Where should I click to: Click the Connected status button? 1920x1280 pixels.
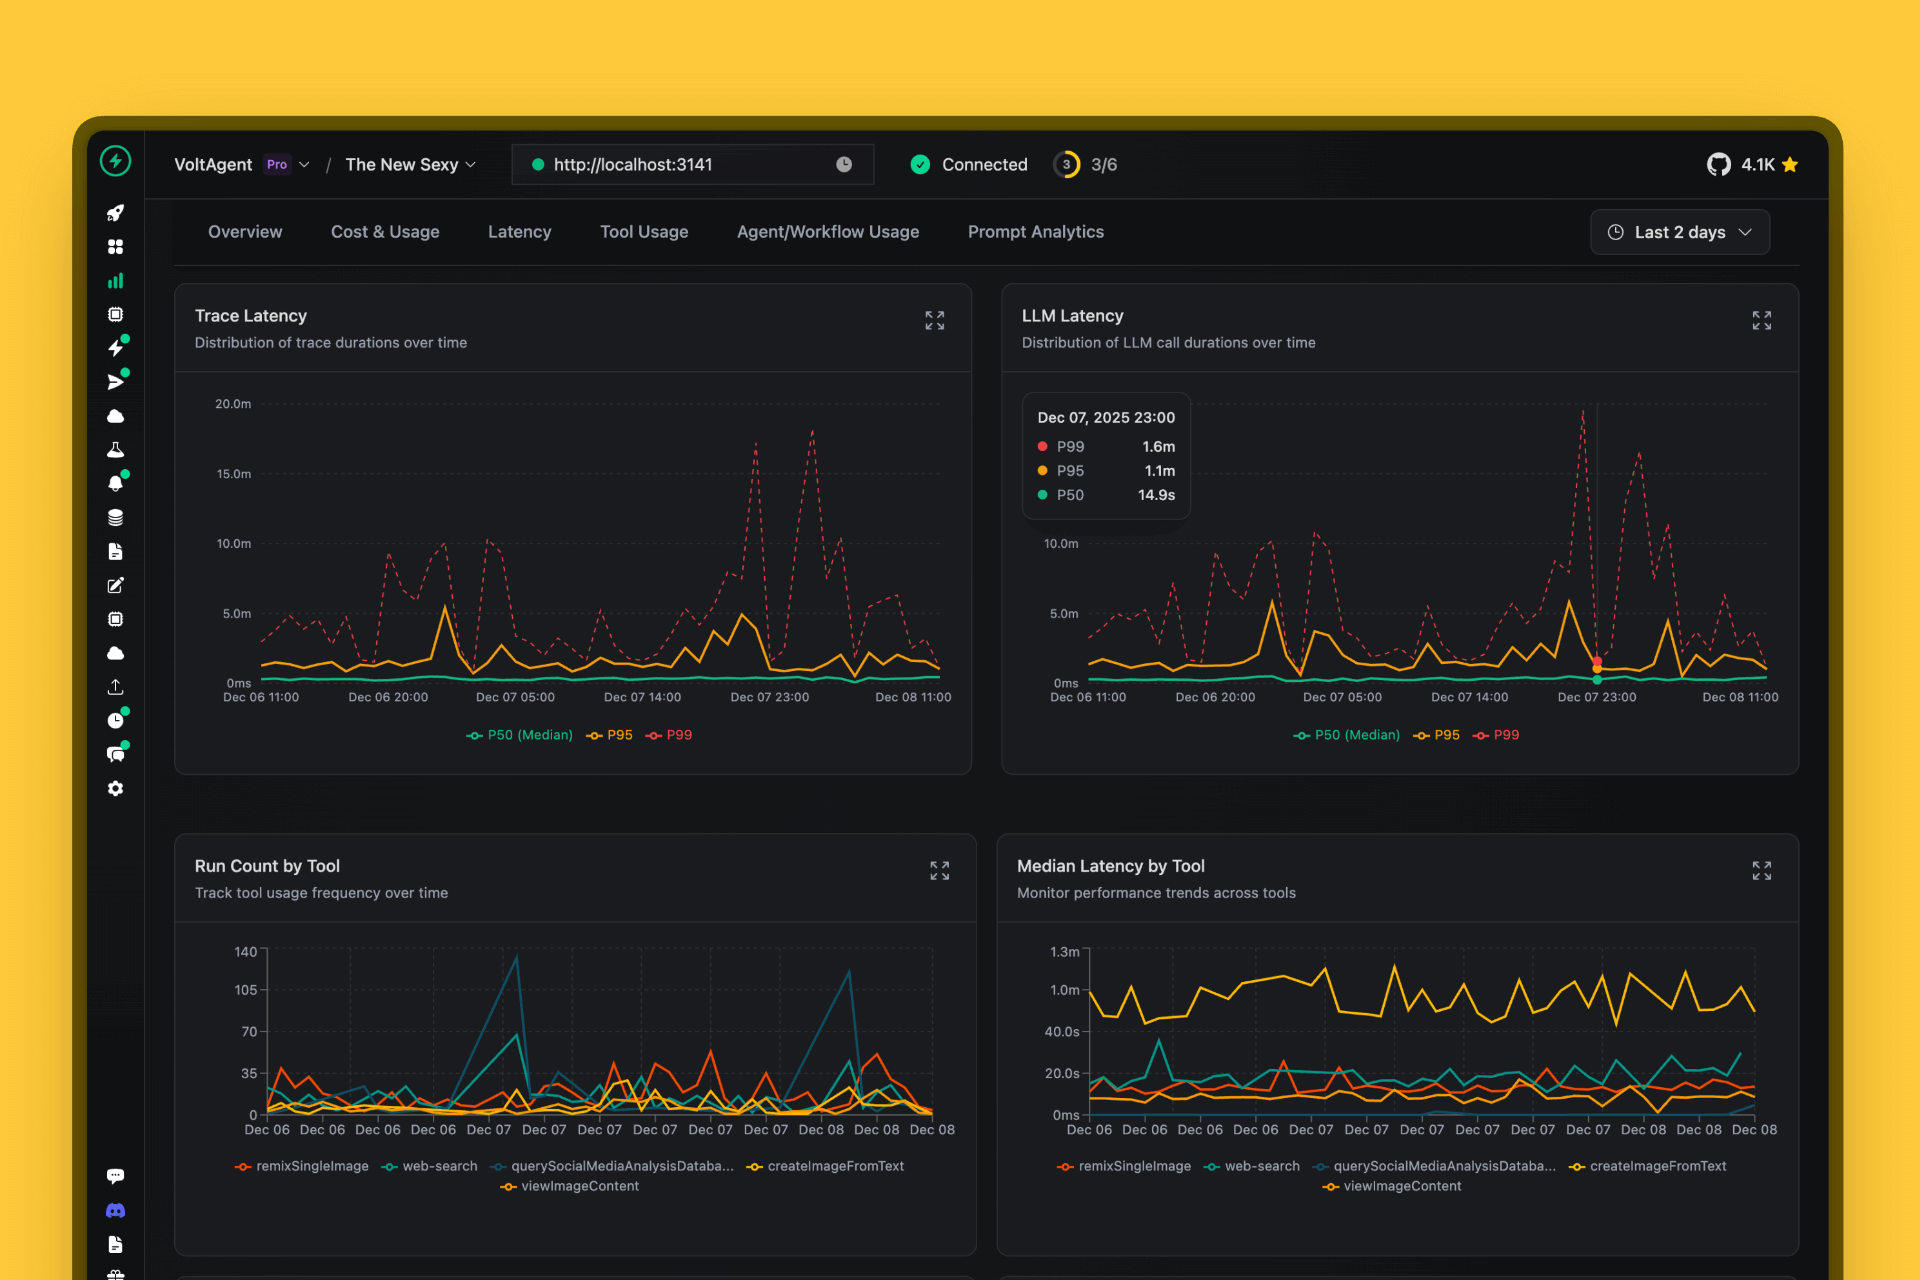pos(966,164)
